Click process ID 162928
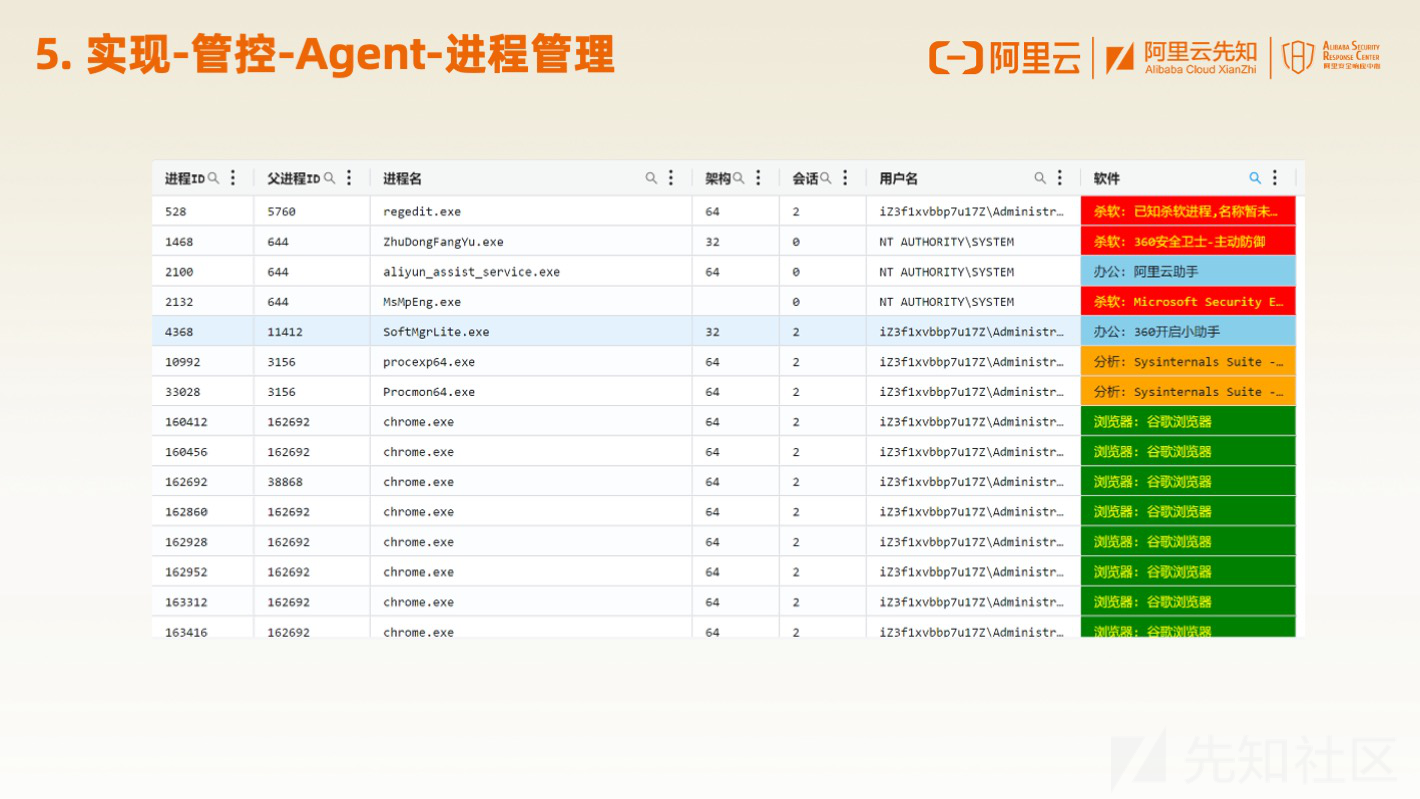1420x799 pixels. click(186, 542)
